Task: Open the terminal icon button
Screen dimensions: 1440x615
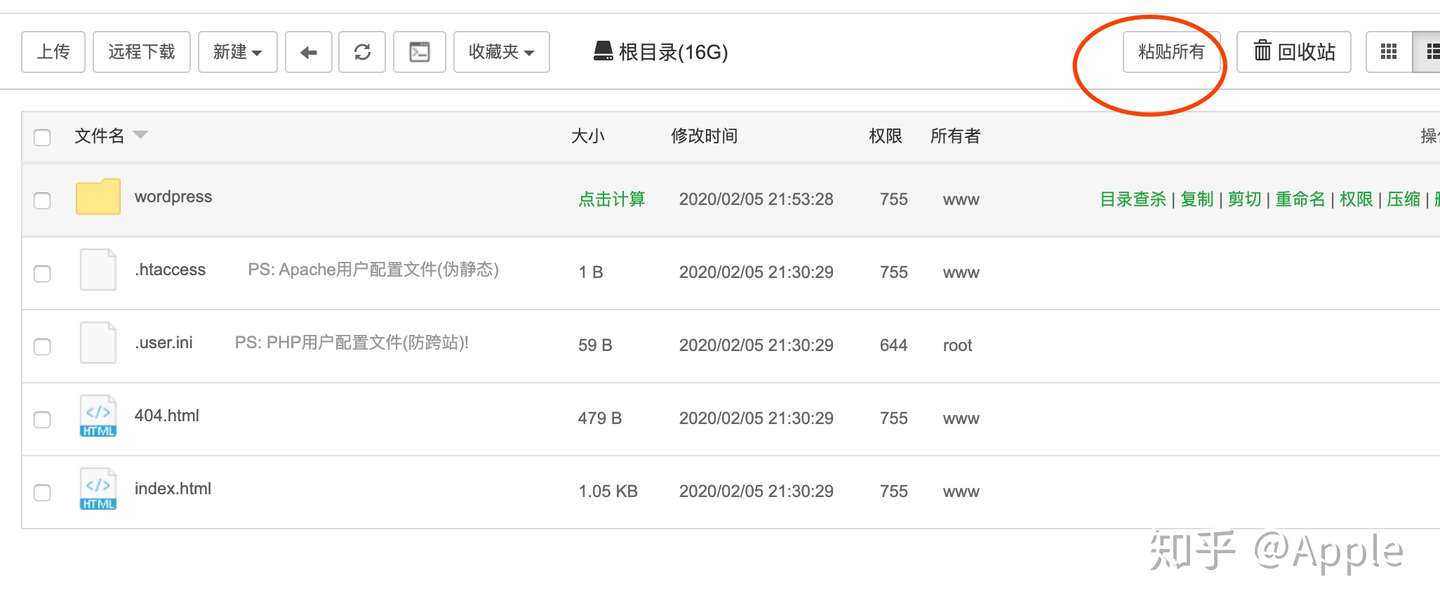Action: tap(420, 52)
